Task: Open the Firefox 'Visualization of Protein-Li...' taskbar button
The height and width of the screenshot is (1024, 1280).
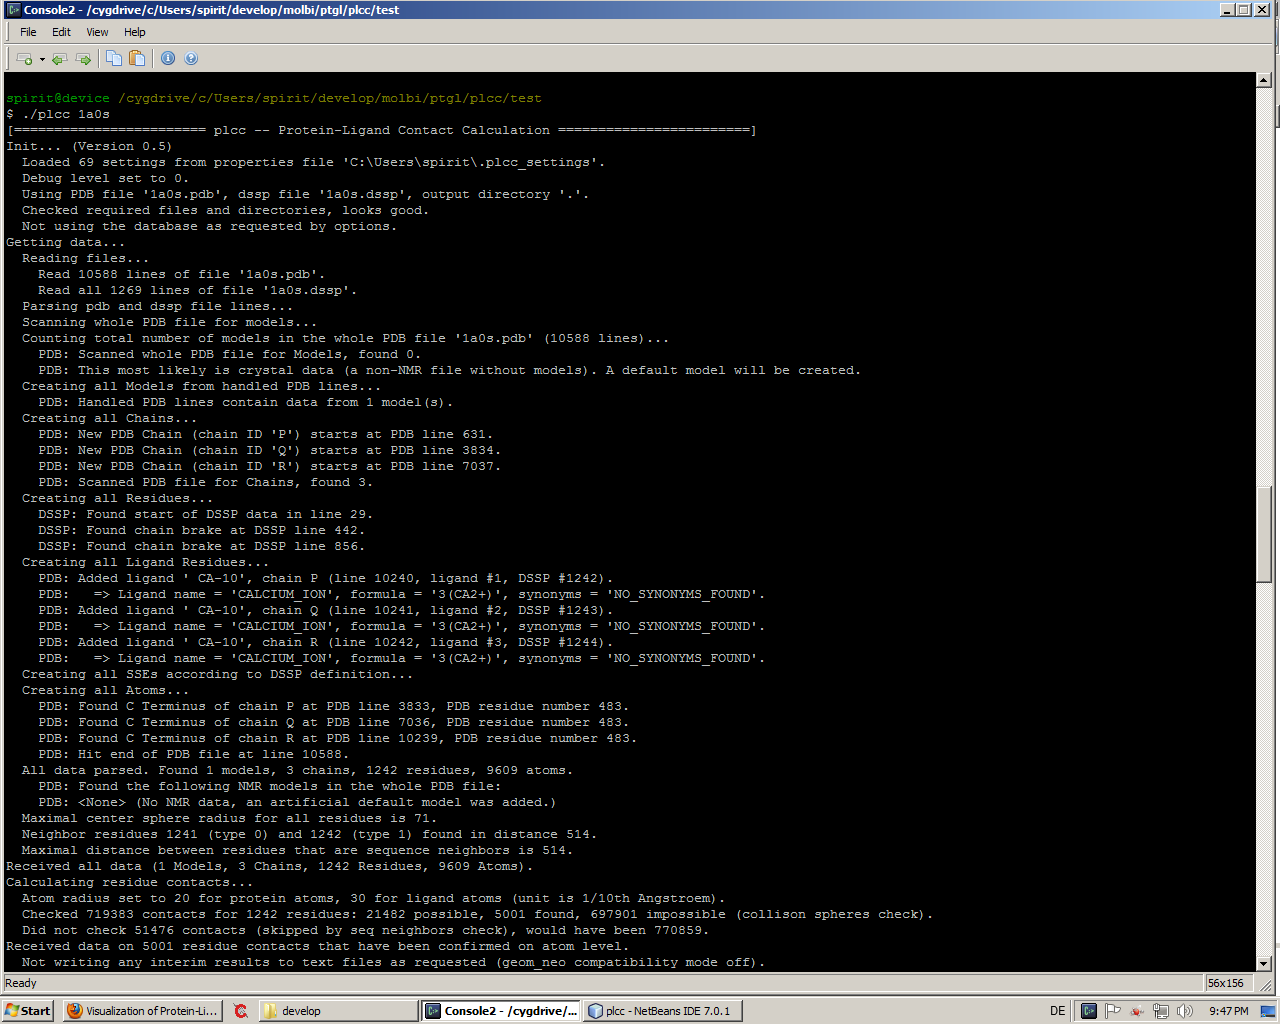Action: tap(142, 1011)
